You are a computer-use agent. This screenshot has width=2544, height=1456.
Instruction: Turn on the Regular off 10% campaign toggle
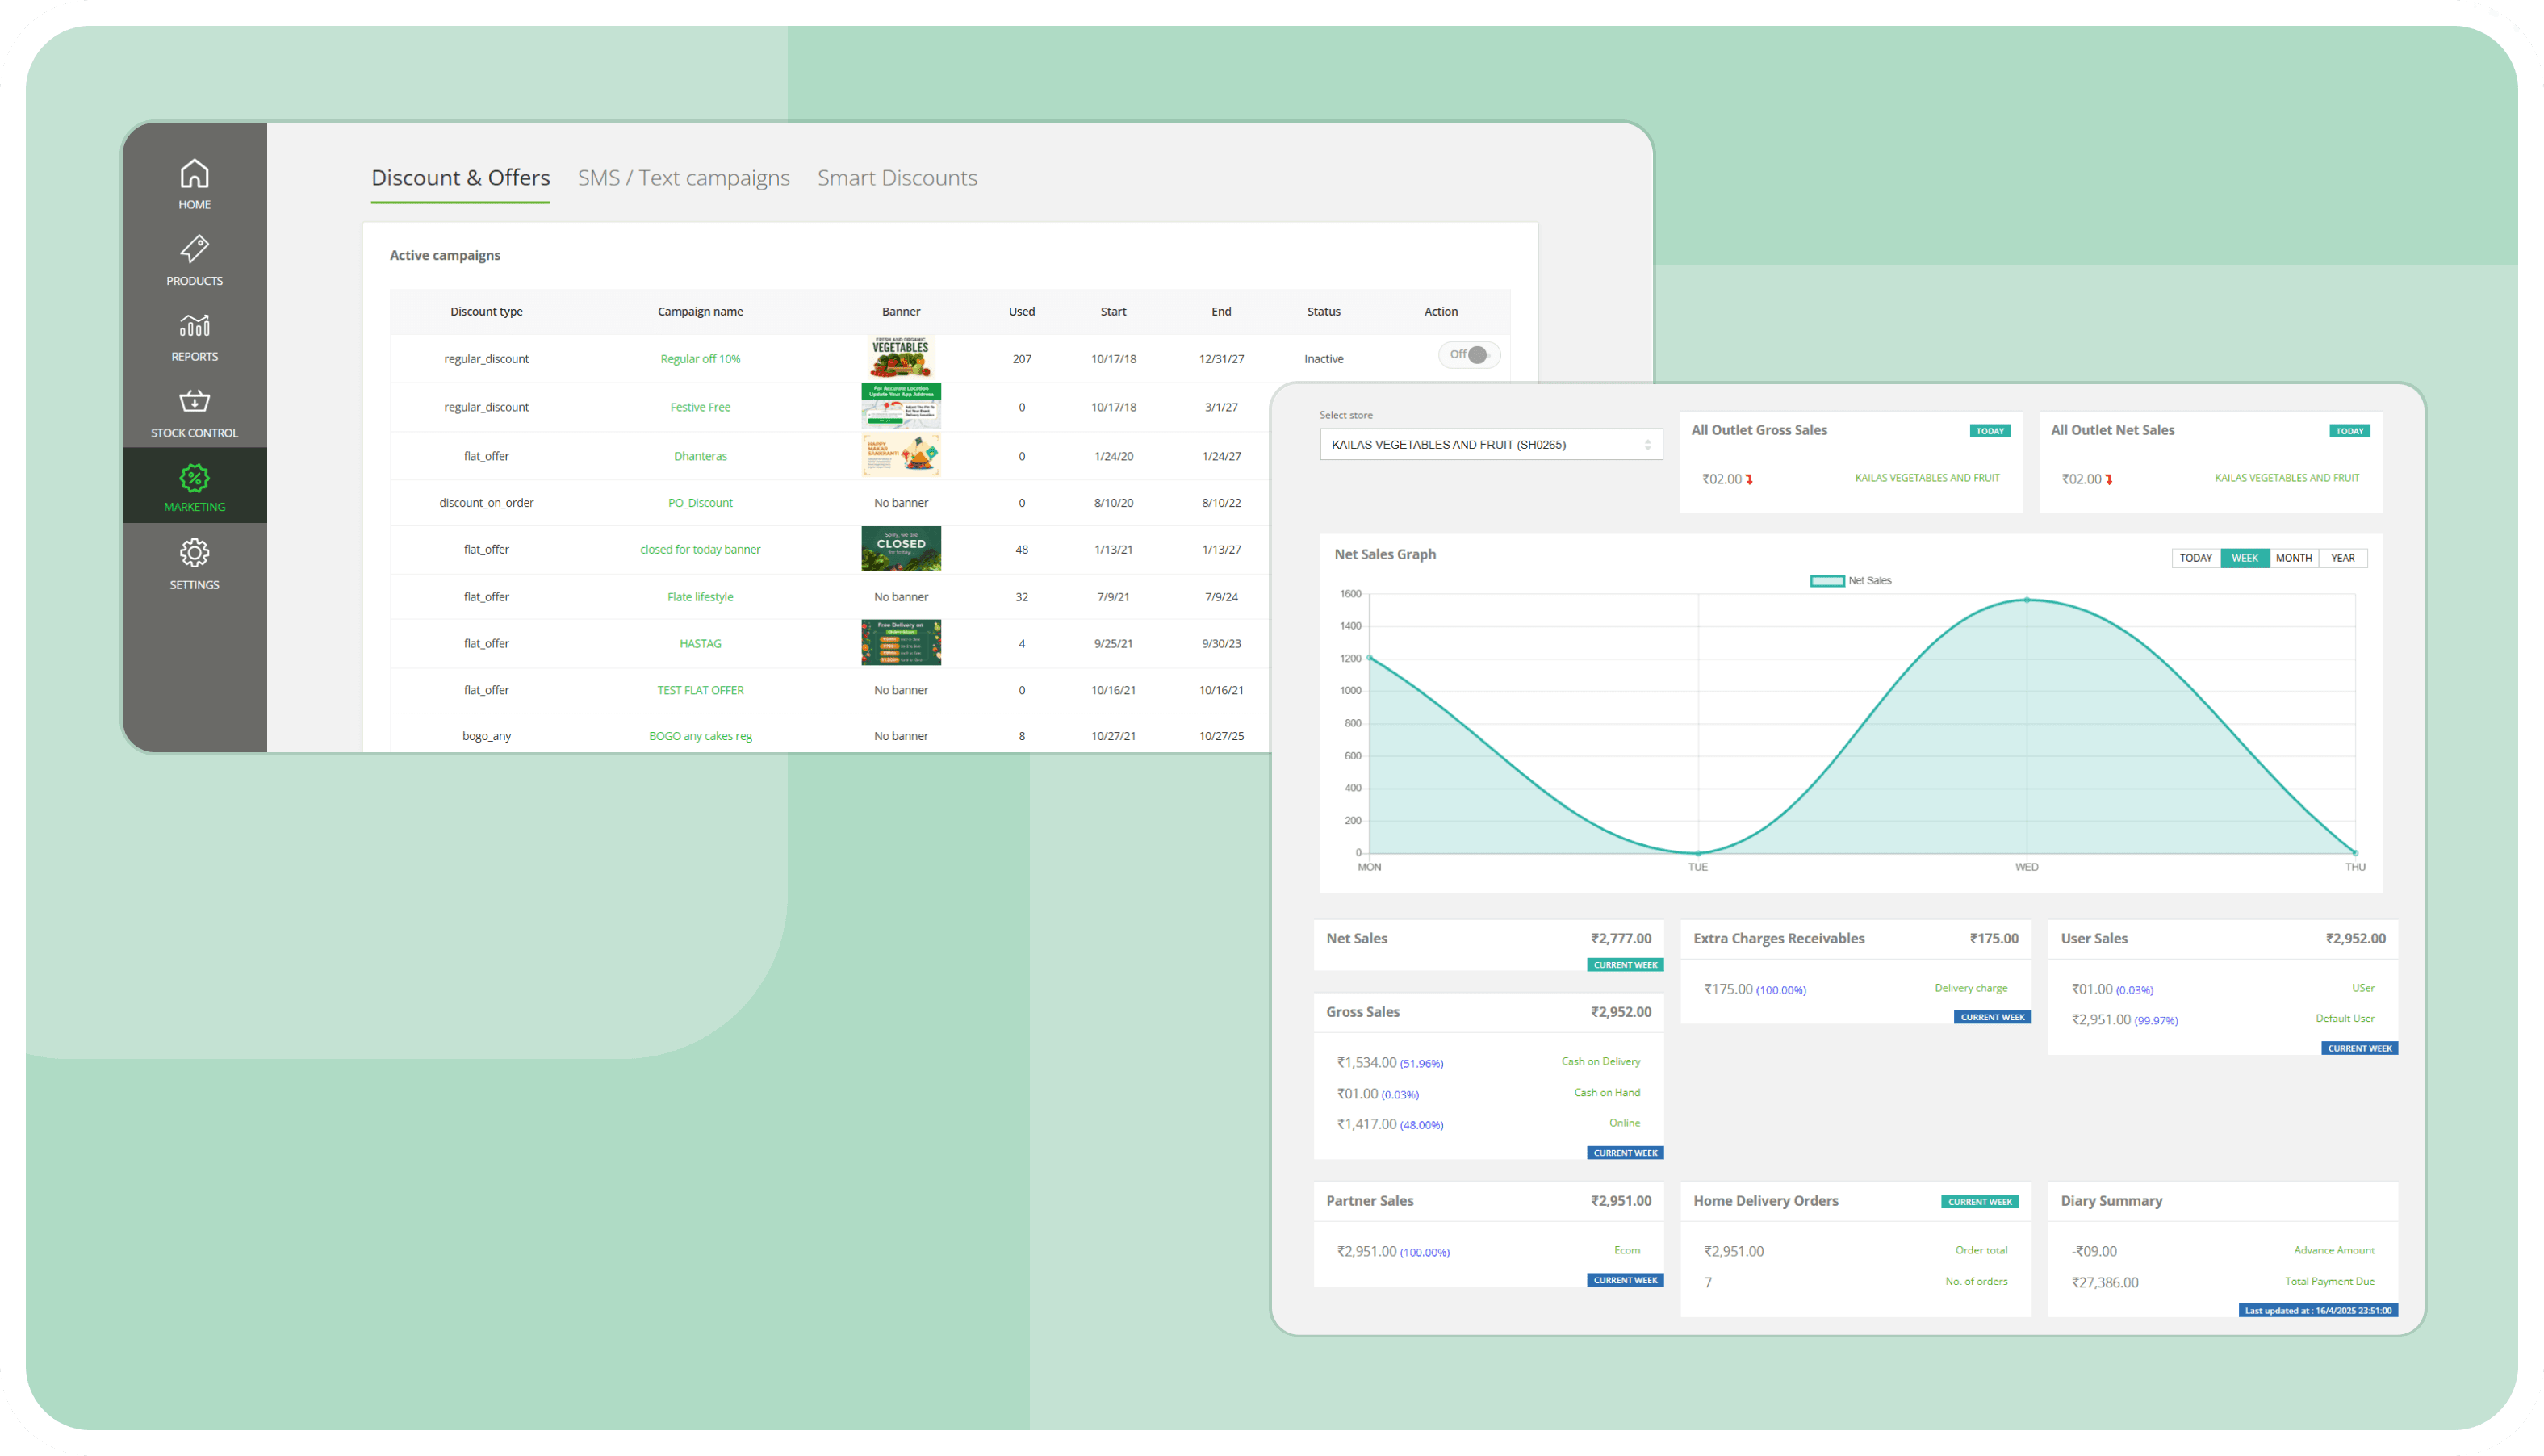pyautogui.click(x=1468, y=354)
